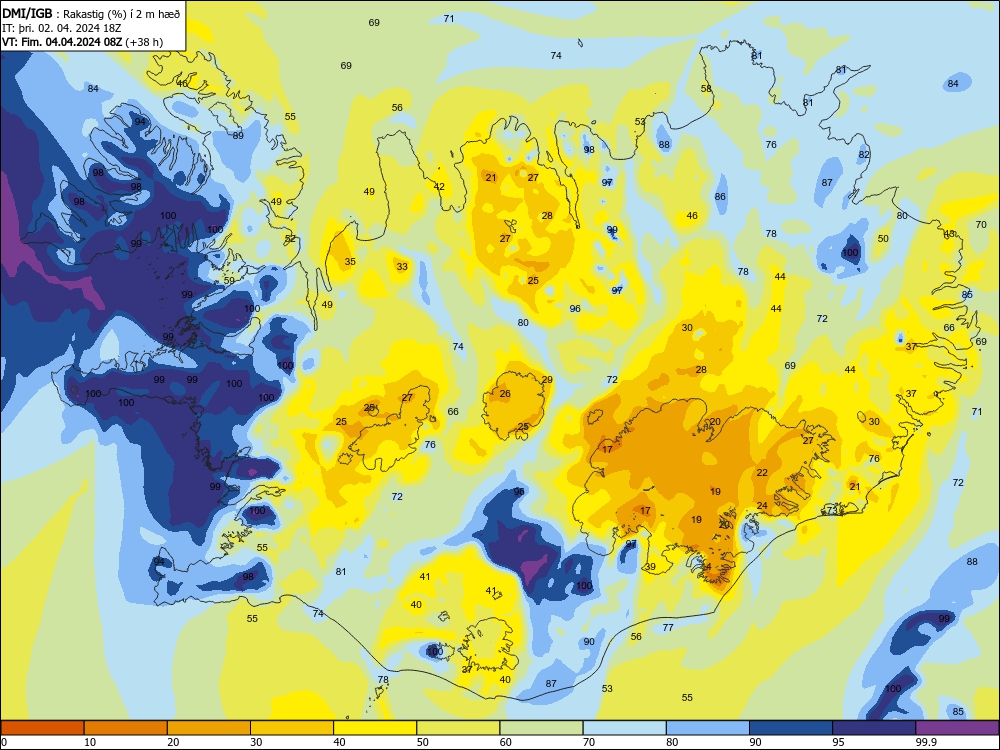Click the '60' label on the color scale
Screen dimensions: 1000x750
point(506,742)
